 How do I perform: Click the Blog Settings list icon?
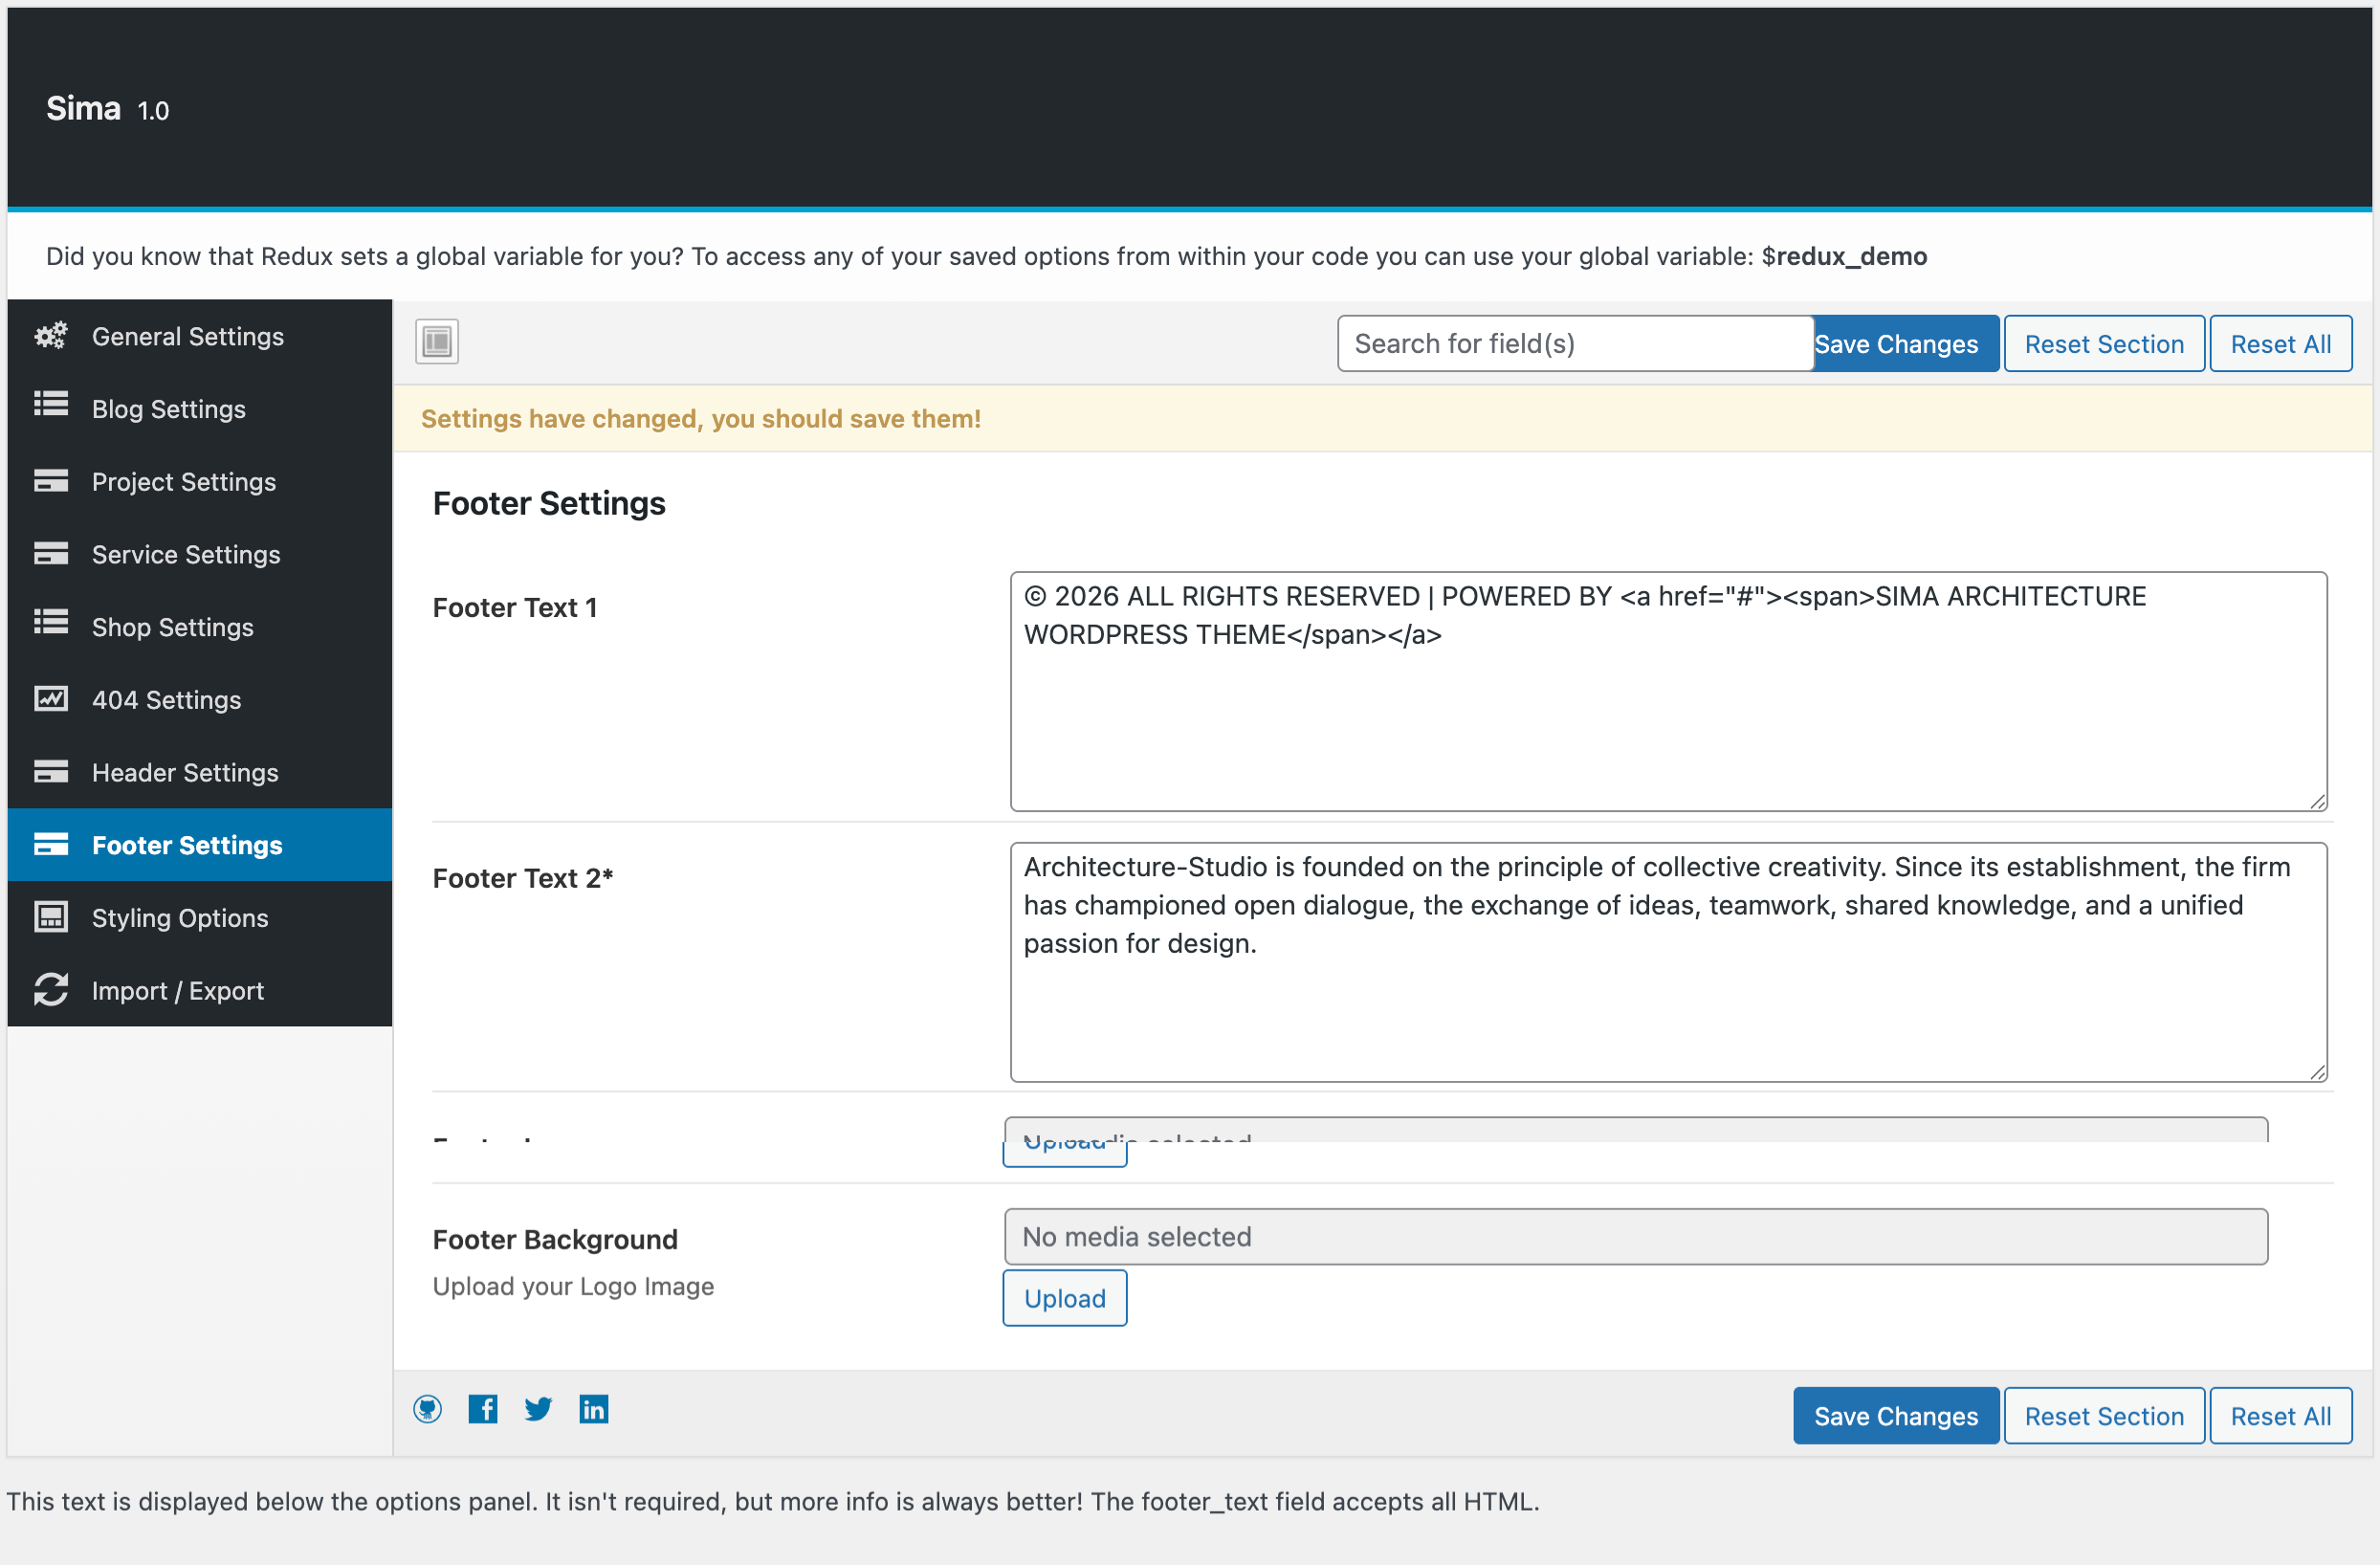(51, 404)
